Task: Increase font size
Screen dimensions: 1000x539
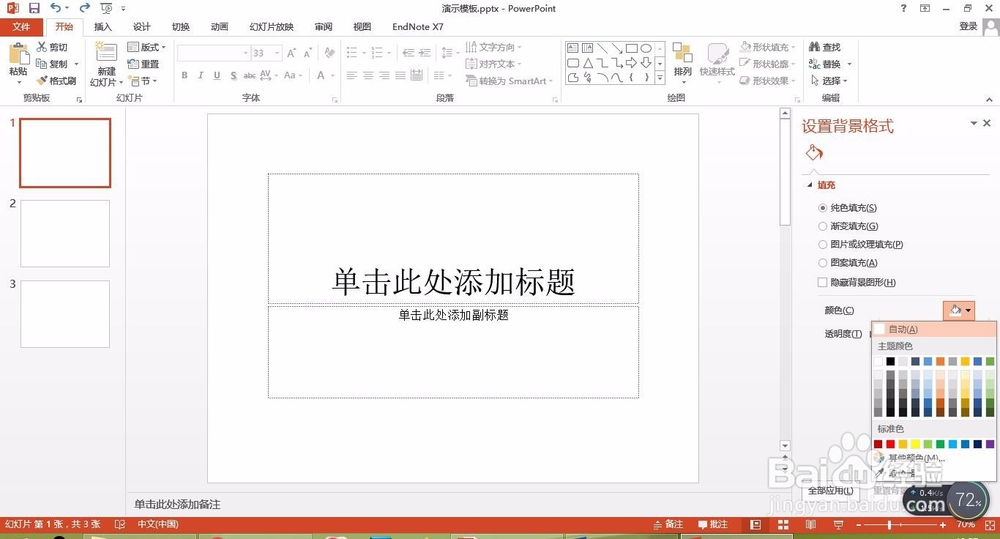Action: (x=291, y=53)
